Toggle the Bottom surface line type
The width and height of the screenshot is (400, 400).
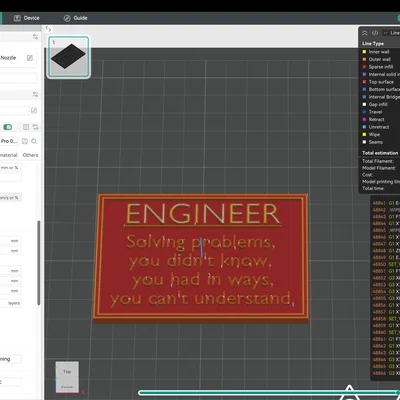[381, 89]
